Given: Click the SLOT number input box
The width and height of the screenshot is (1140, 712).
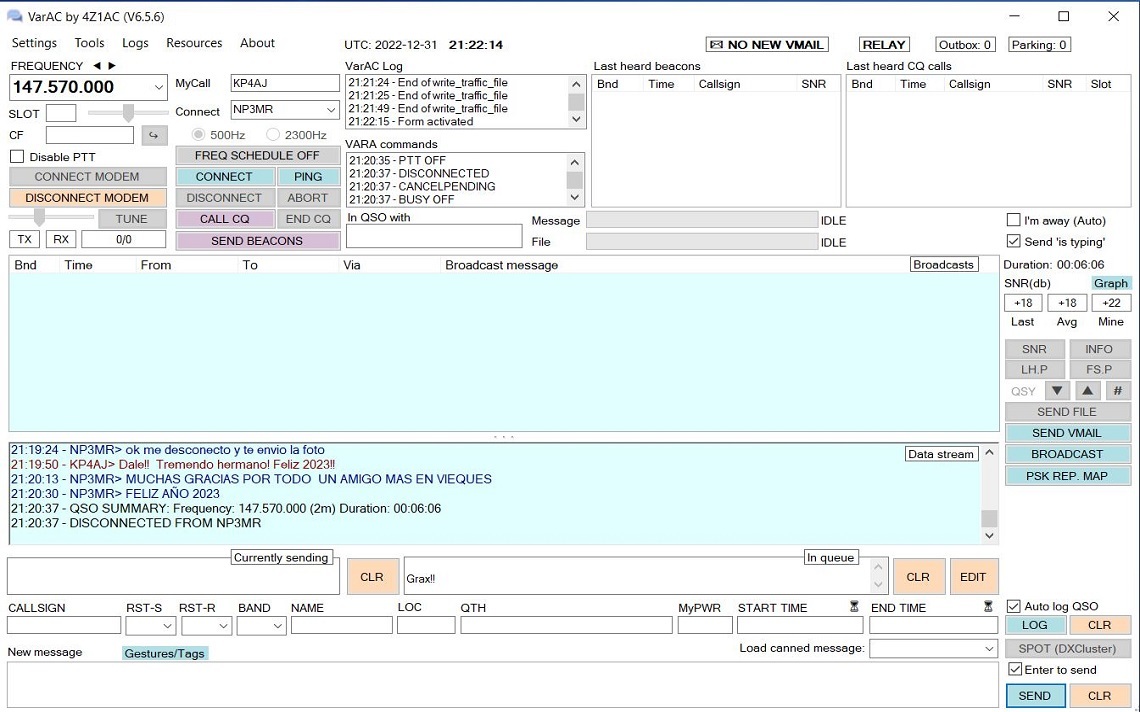Looking at the screenshot, I should click(x=60, y=113).
